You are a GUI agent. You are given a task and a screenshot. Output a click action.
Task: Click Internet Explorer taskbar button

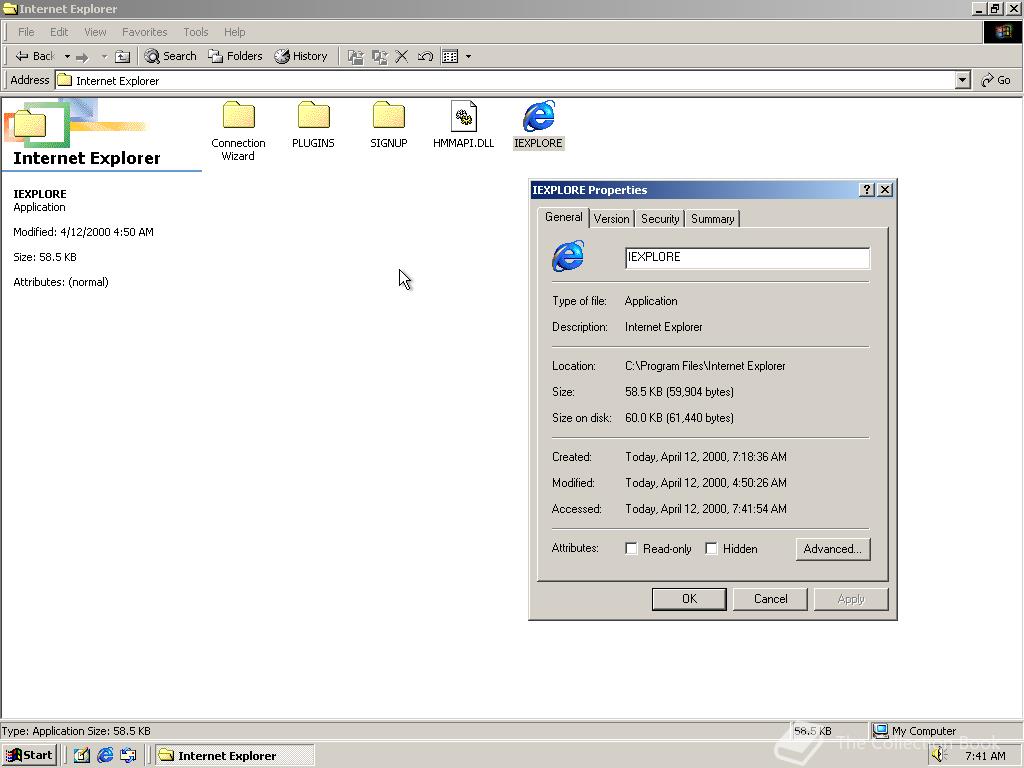pos(234,756)
